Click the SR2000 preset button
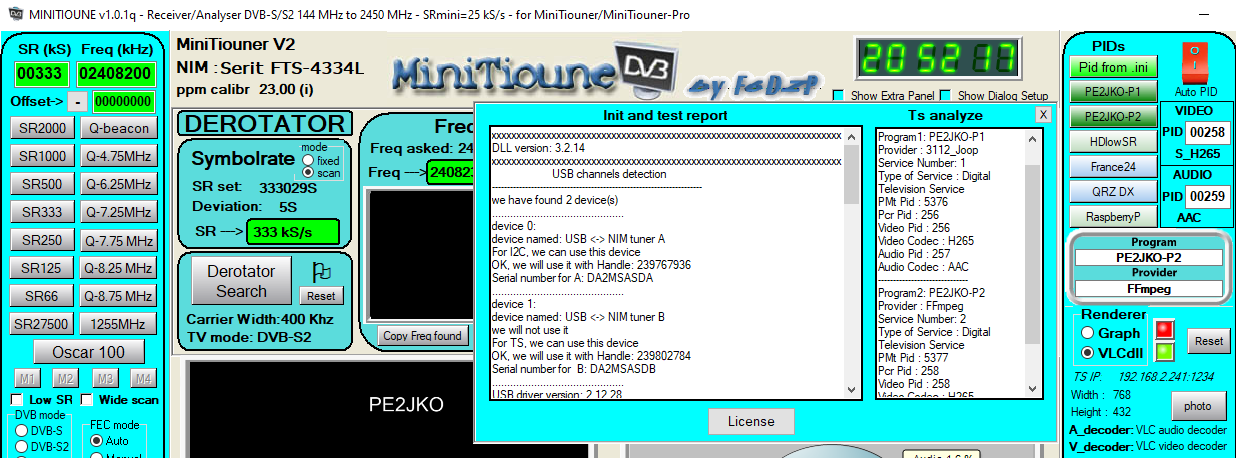 [x=44, y=128]
